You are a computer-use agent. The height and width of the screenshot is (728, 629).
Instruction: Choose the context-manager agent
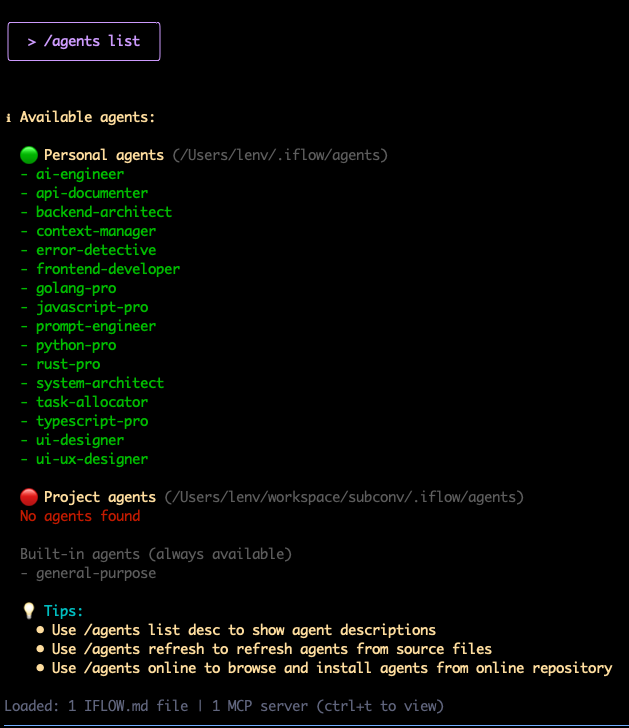pyautogui.click(x=96, y=231)
